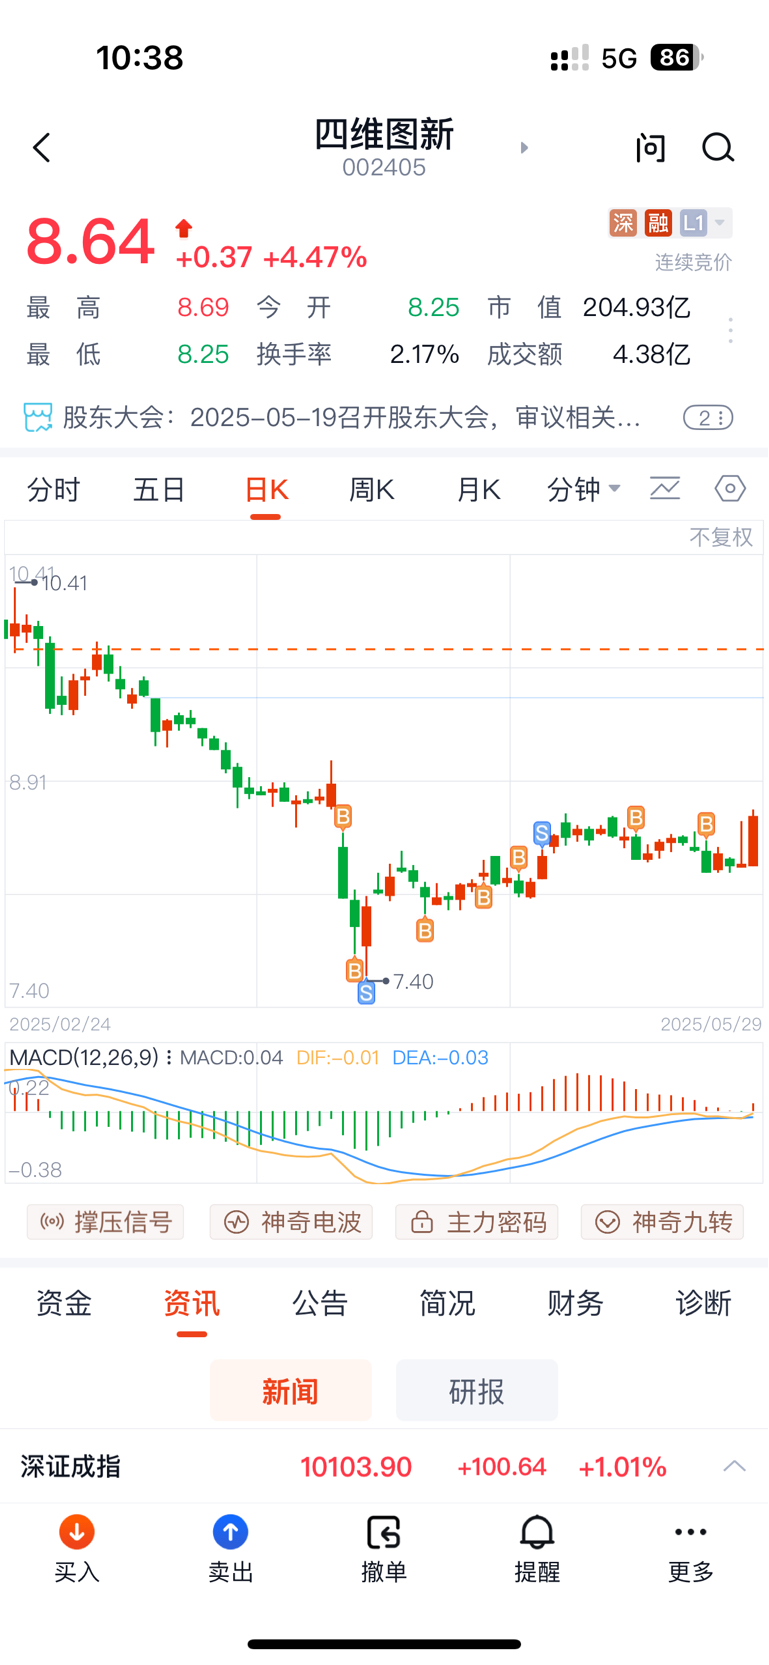Enable the 神奇九转 indicator
This screenshot has width=769, height=1665.
coord(662,1222)
